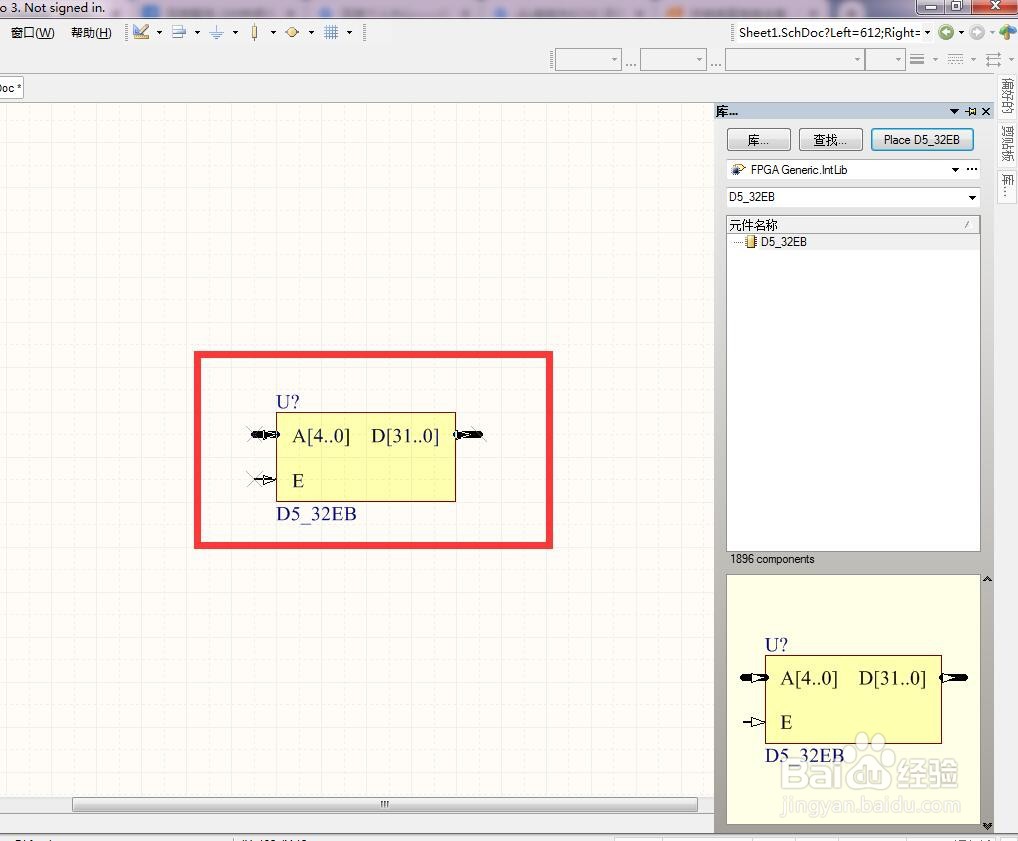Screen dimensions: 1018x841
Task: Click the library panel options triangle
Action: [954, 112]
